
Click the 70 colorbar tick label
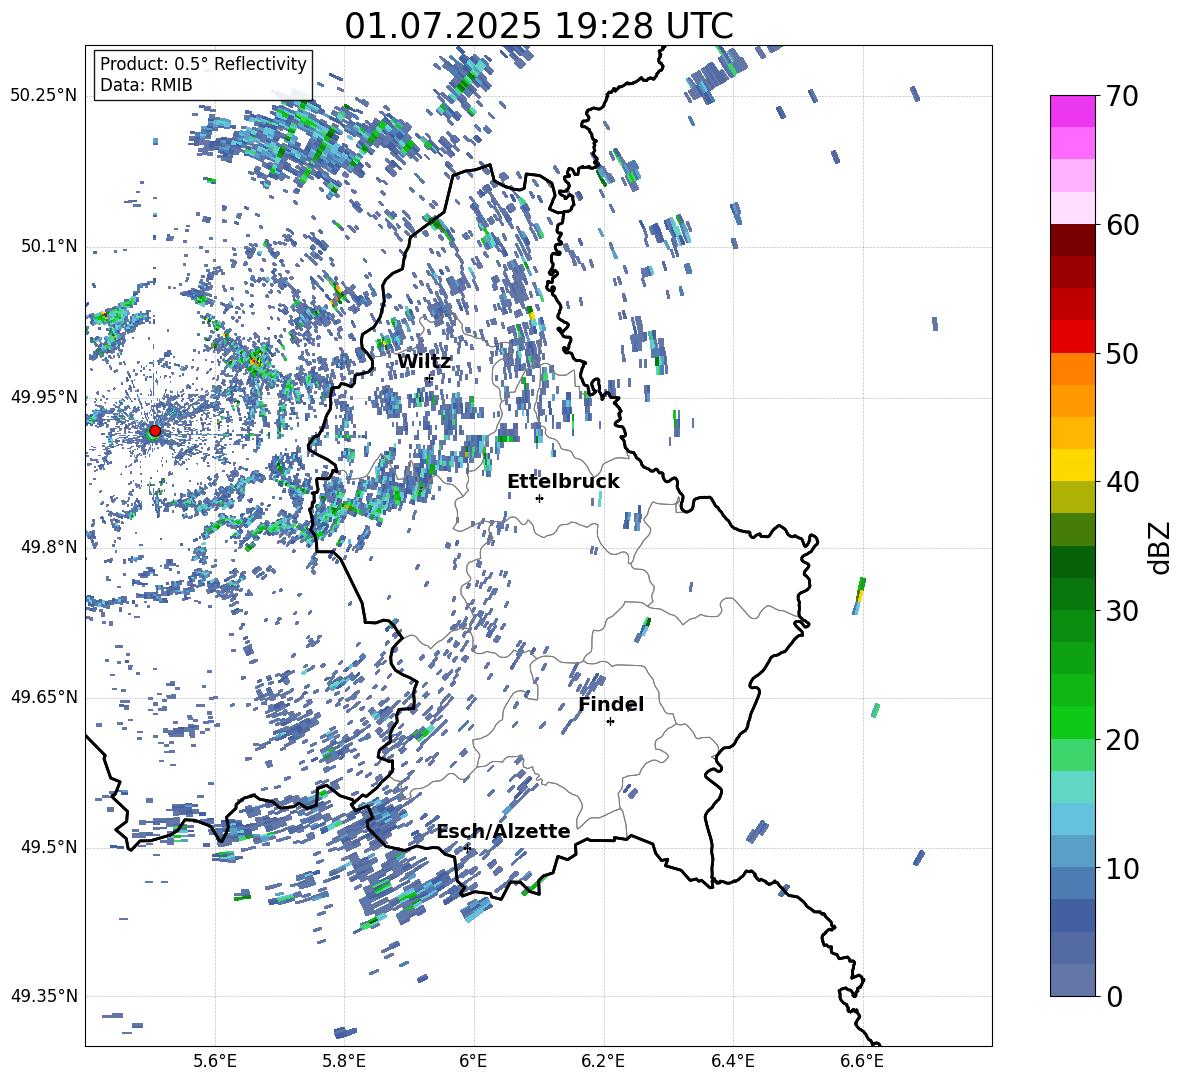coord(1123,96)
